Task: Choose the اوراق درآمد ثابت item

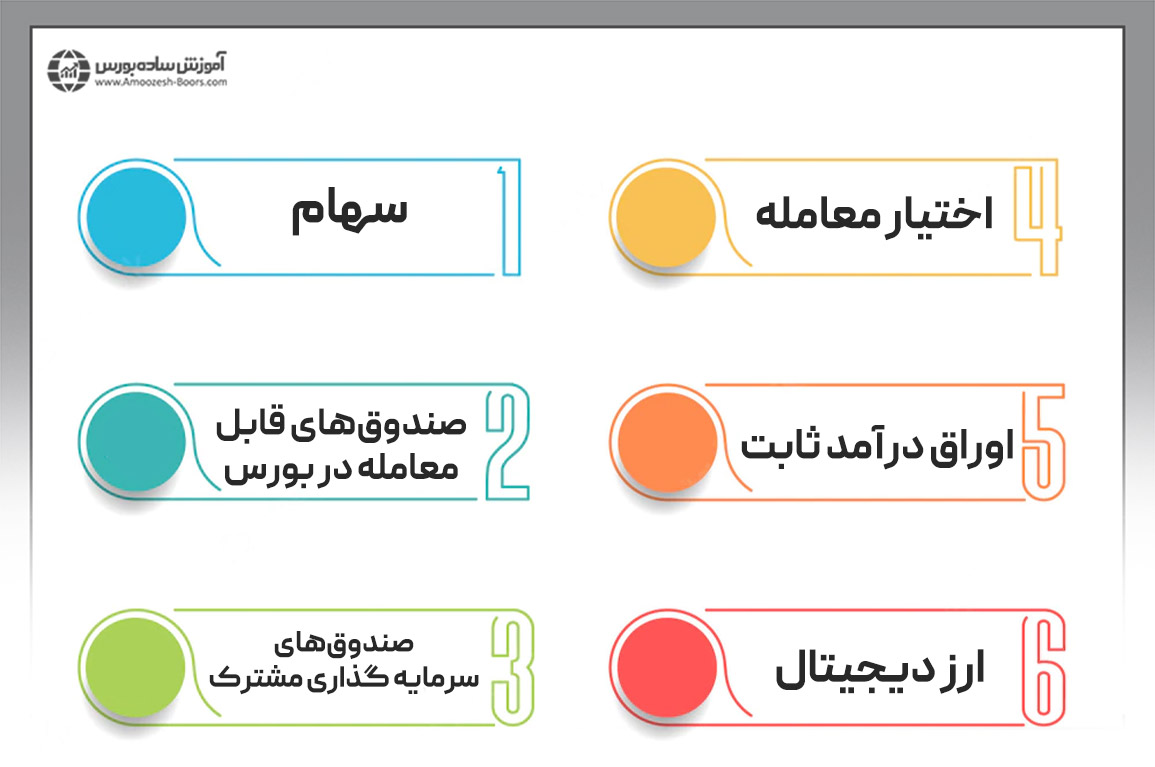Action: [876, 446]
